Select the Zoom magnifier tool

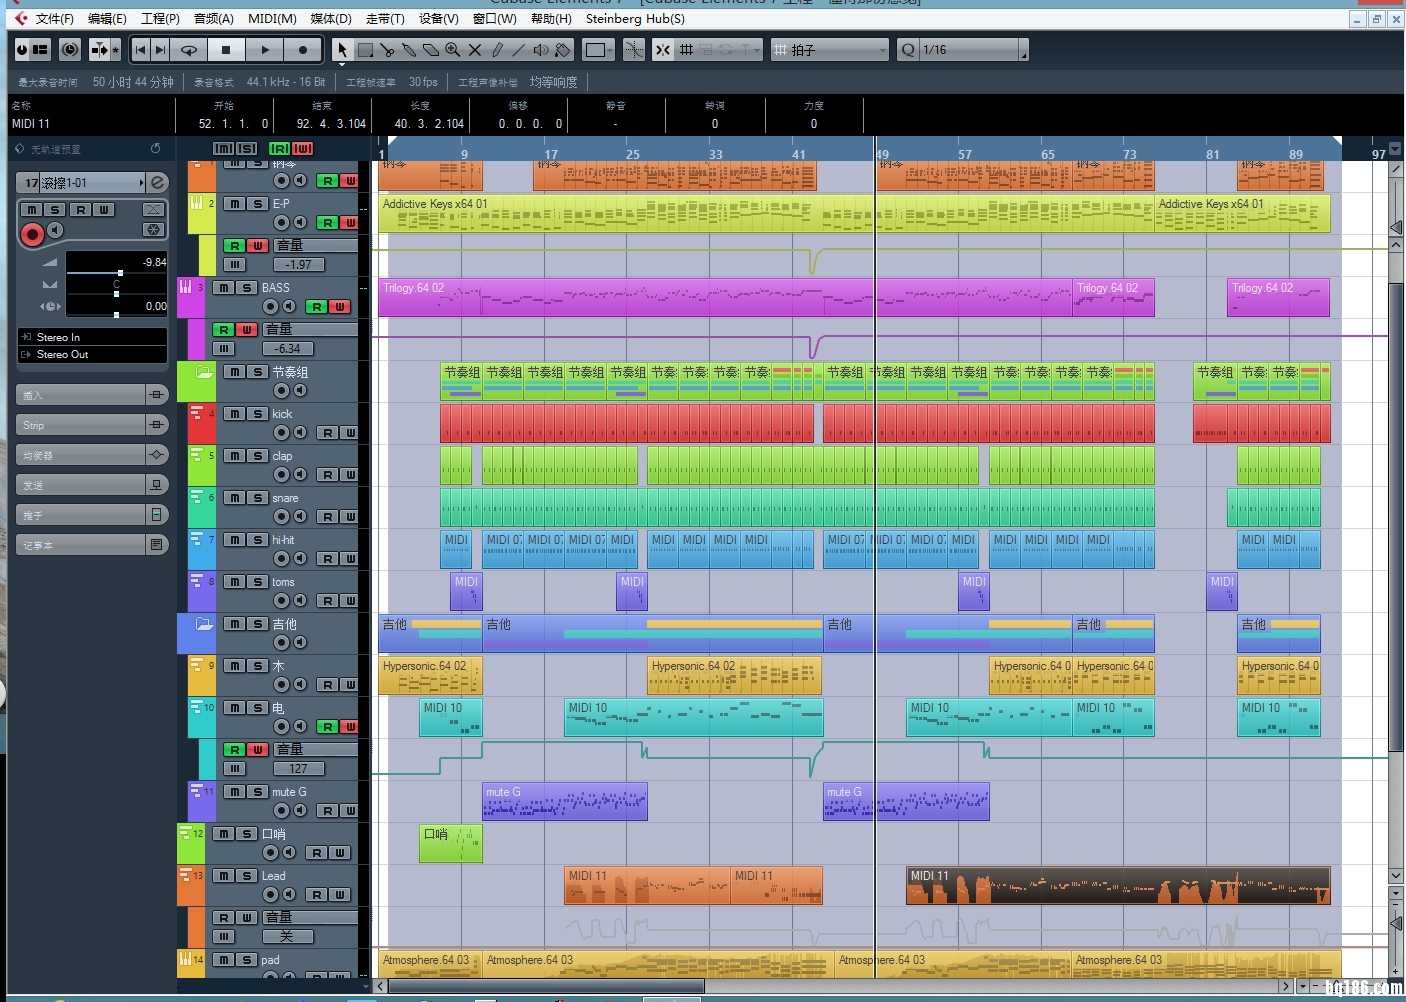click(453, 49)
